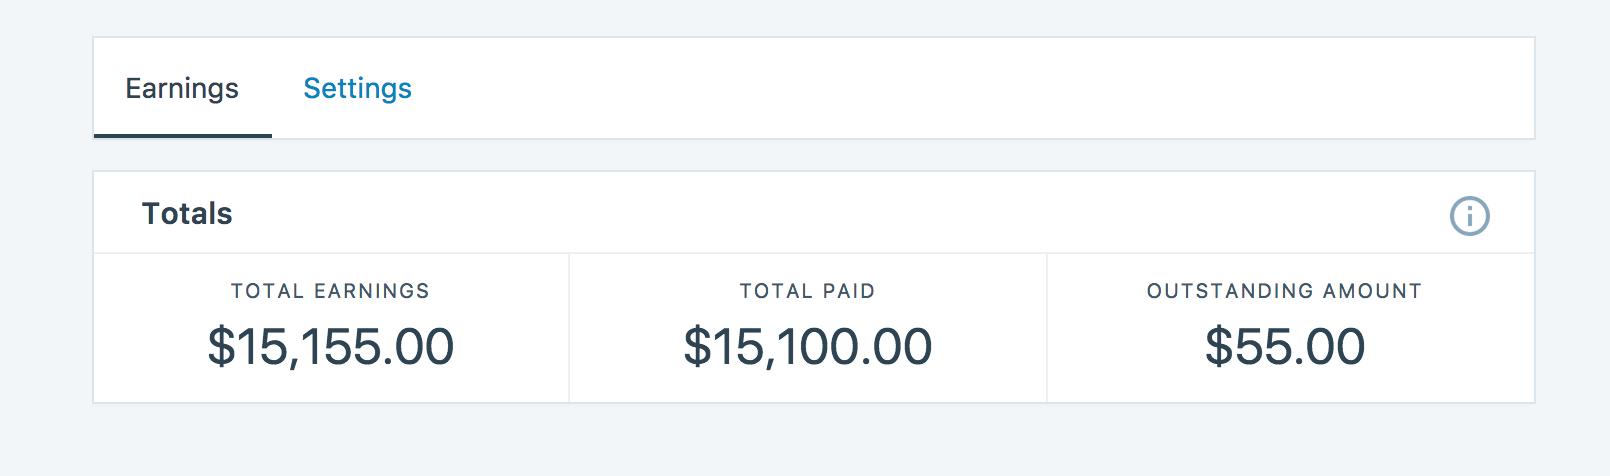This screenshot has height=476, width=1610.
Task: Click gray margin right of the info icon
Action: 1572,215
